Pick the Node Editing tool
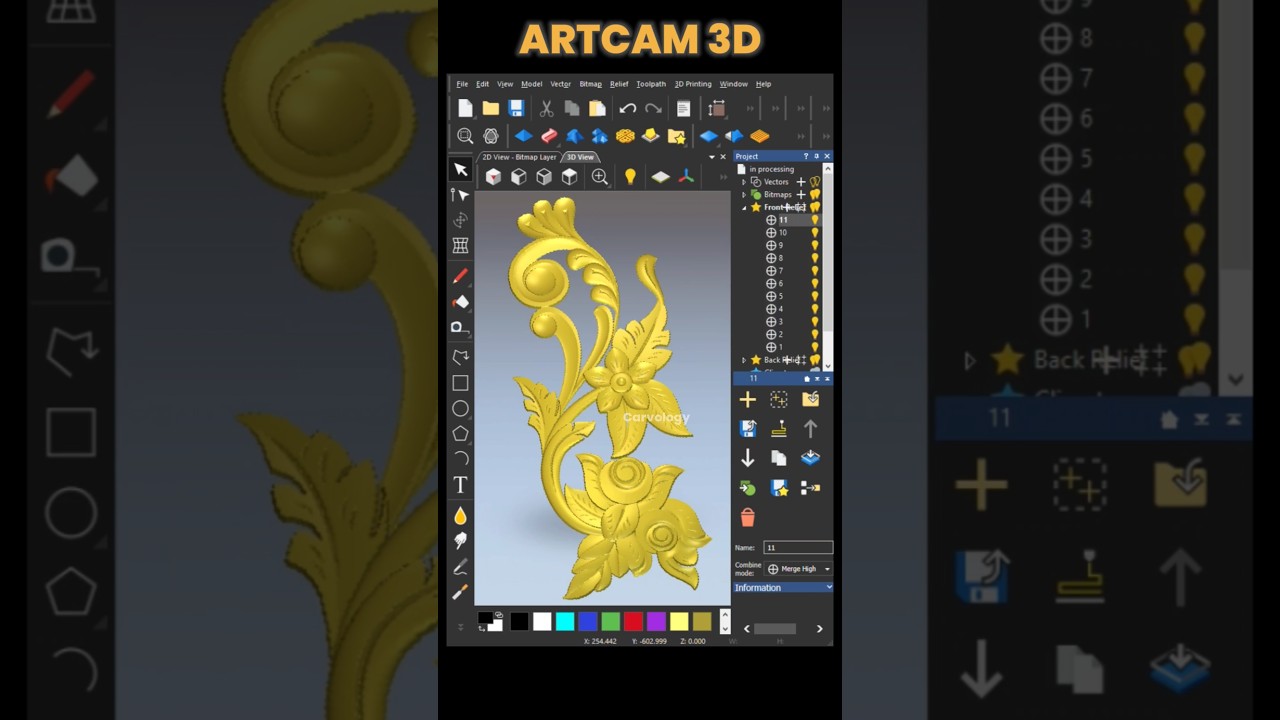This screenshot has width=1280, height=720. click(x=460, y=195)
